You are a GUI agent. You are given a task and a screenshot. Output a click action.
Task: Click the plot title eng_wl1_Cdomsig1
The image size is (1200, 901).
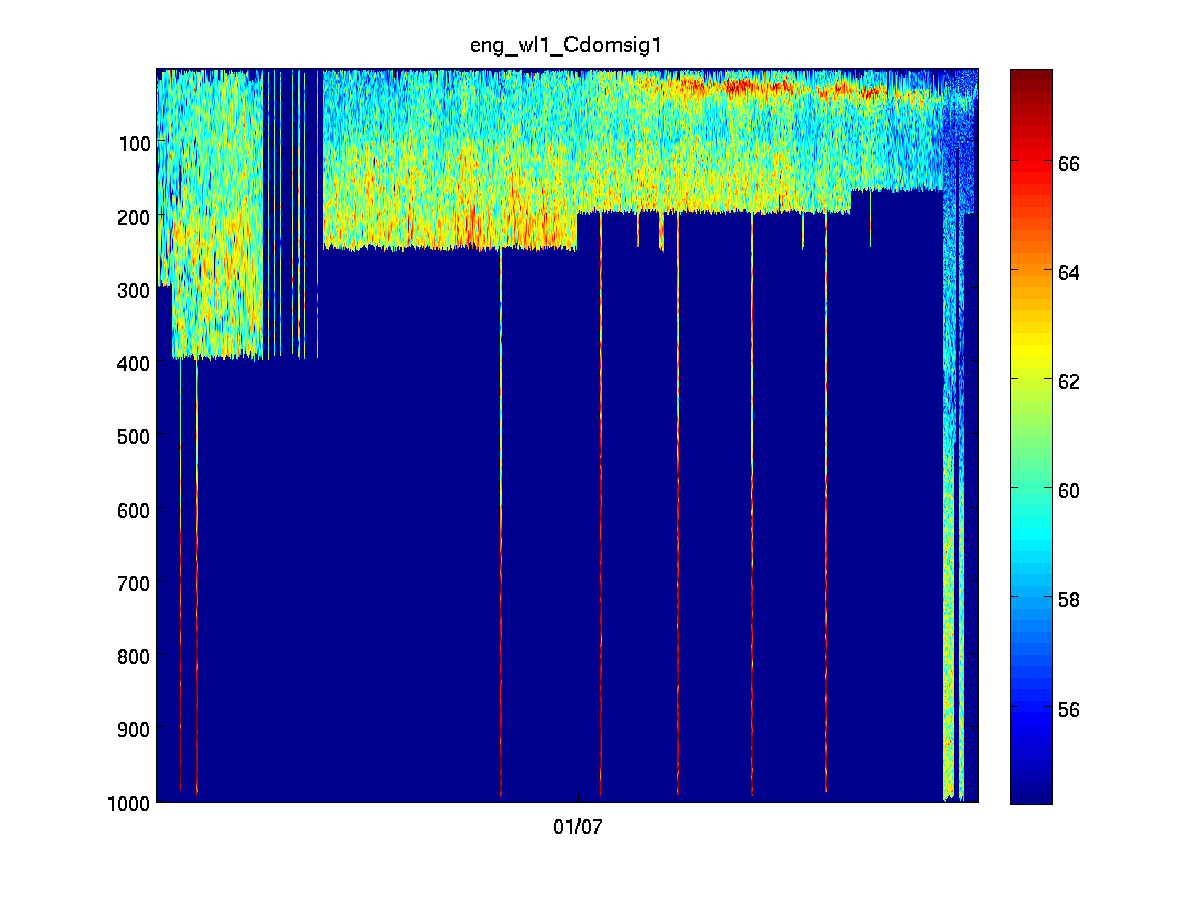[x=567, y=47]
